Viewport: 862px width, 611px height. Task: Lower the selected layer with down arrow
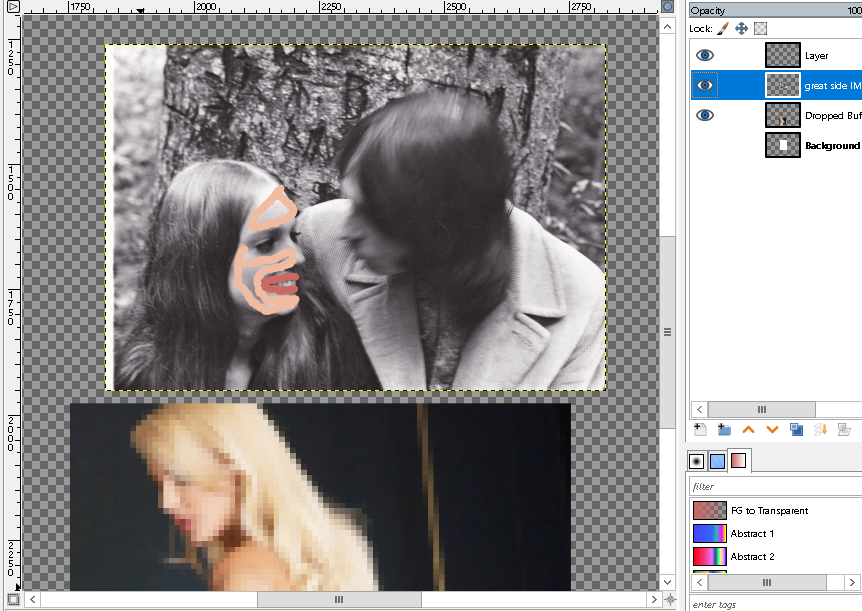click(772, 429)
